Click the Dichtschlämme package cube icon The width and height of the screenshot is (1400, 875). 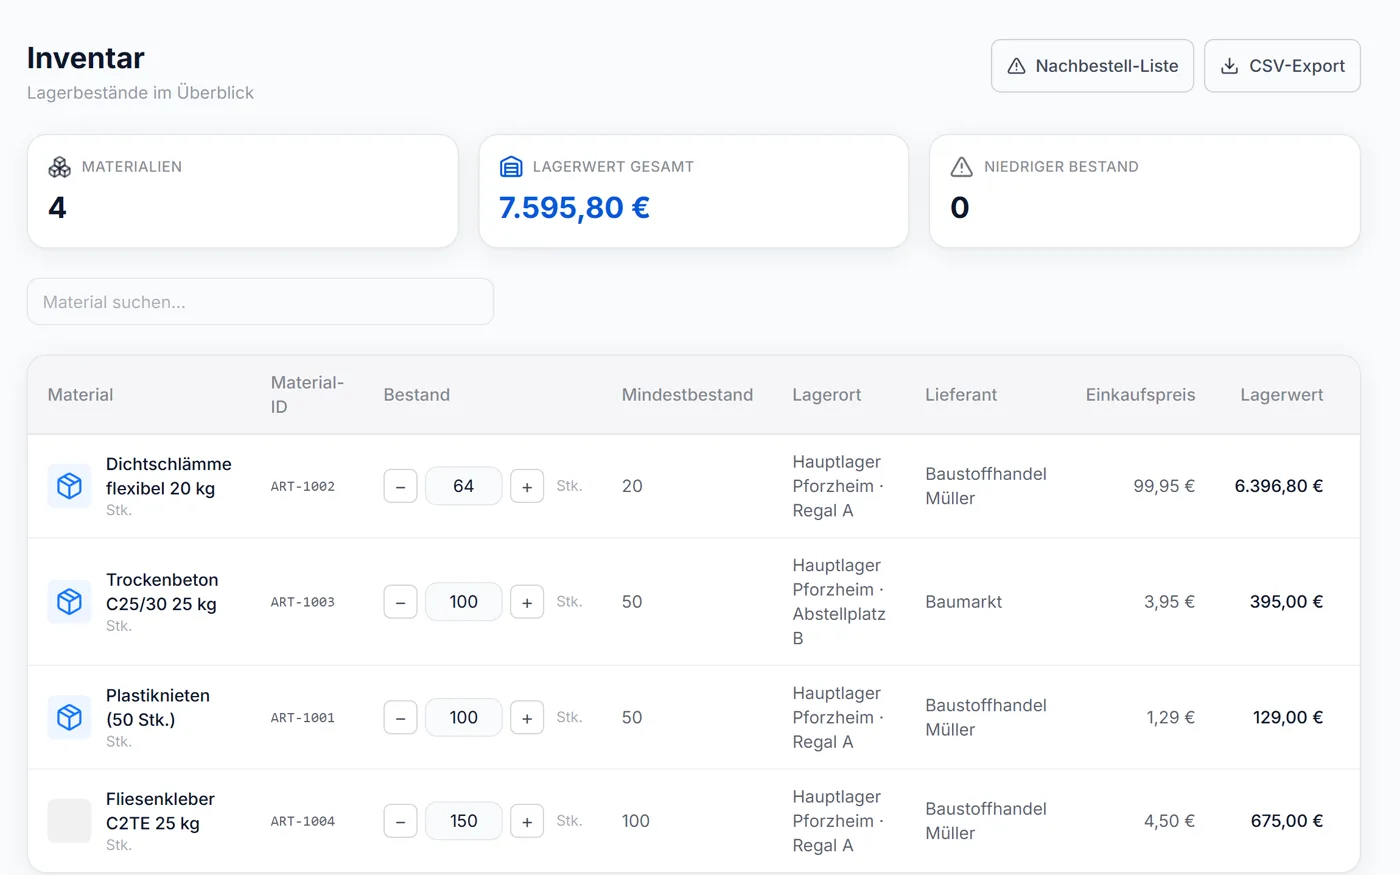coord(69,486)
